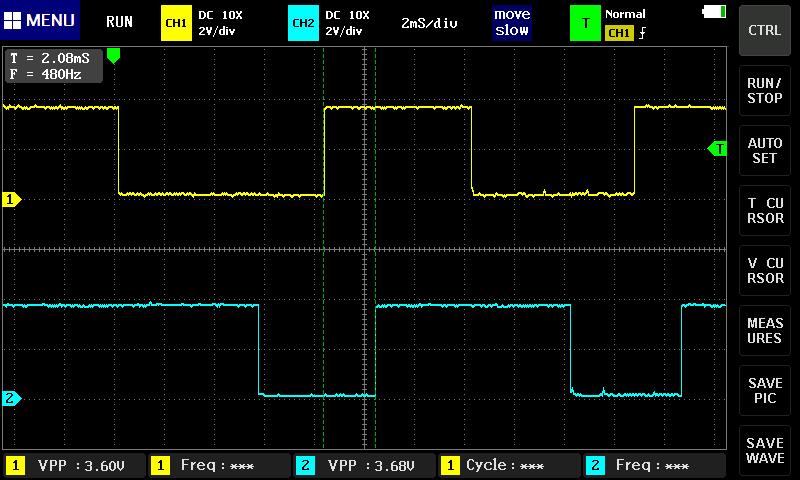This screenshot has height=480, width=800.
Task: Select the yellow CH1 channel box
Action: click(x=176, y=23)
